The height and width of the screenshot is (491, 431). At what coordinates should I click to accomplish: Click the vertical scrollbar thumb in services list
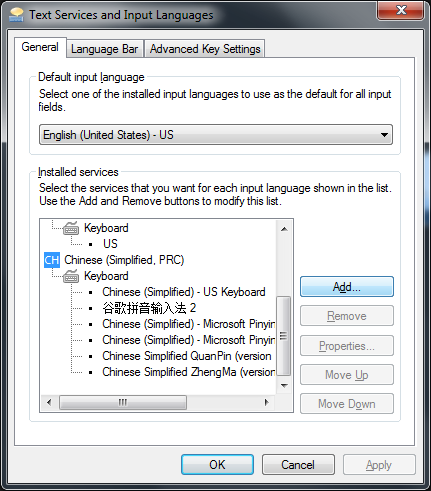[284, 336]
